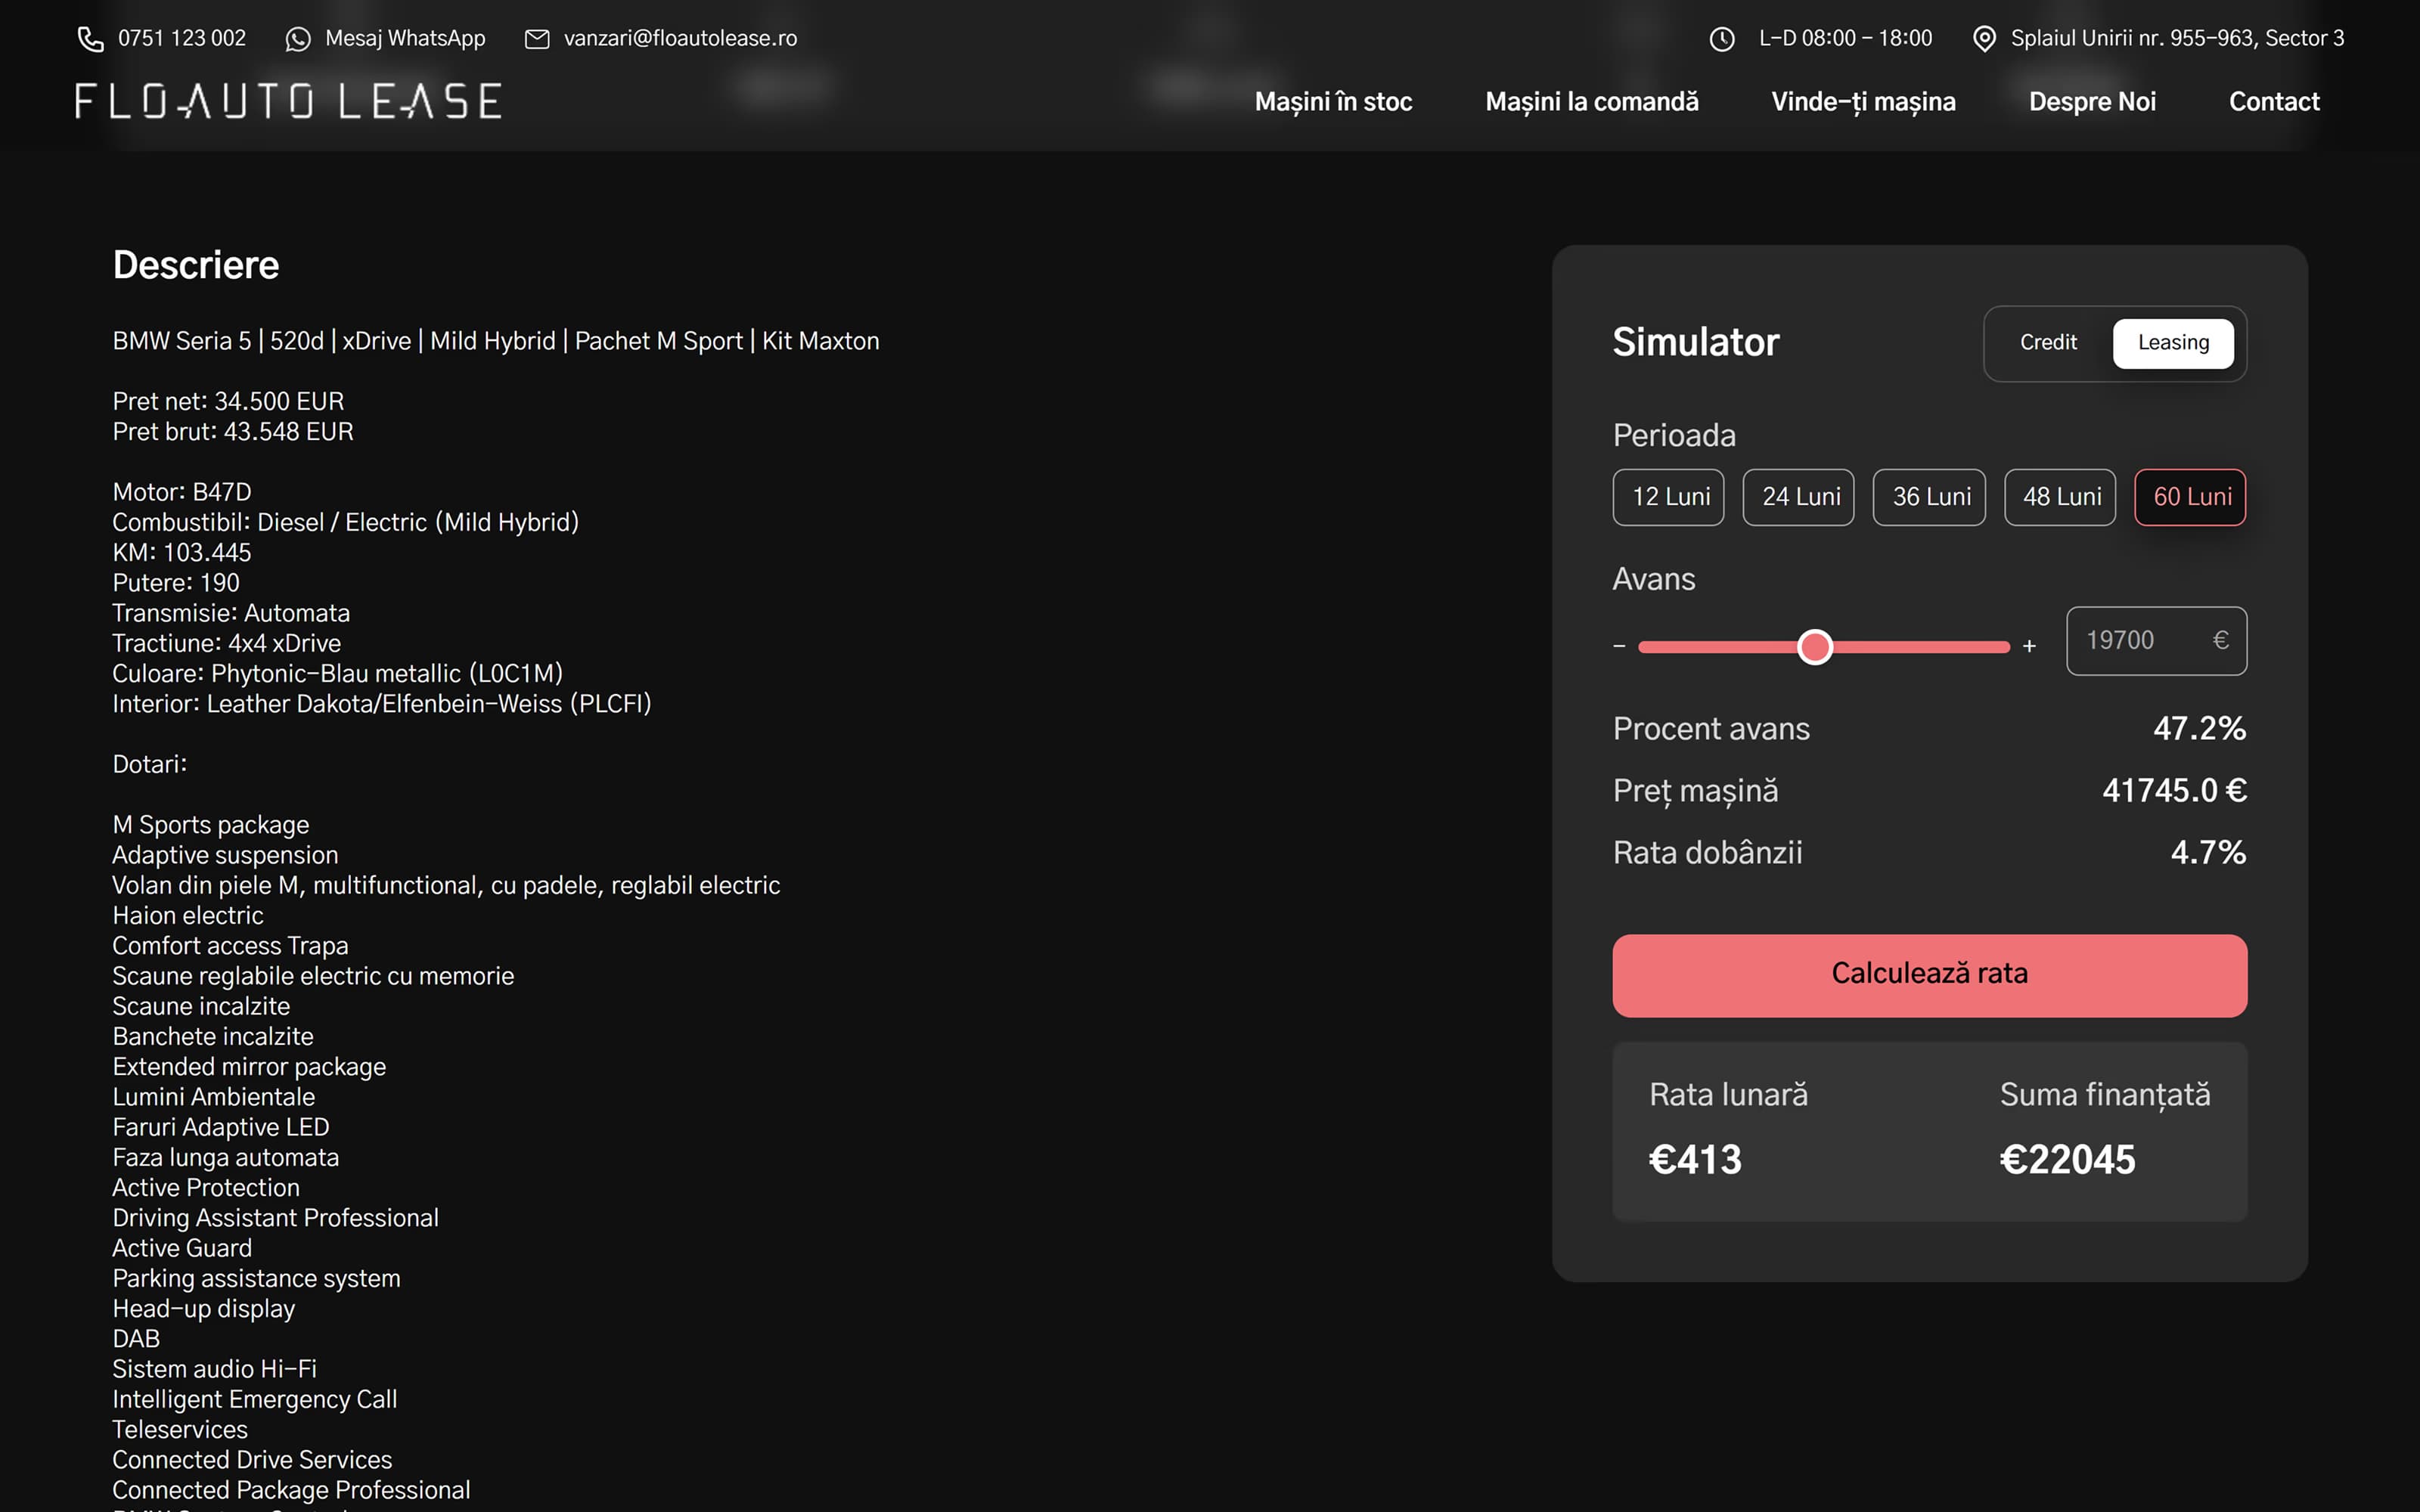The height and width of the screenshot is (1512, 2420).
Task: Click the Calculează rata button
Action: [x=1930, y=976]
